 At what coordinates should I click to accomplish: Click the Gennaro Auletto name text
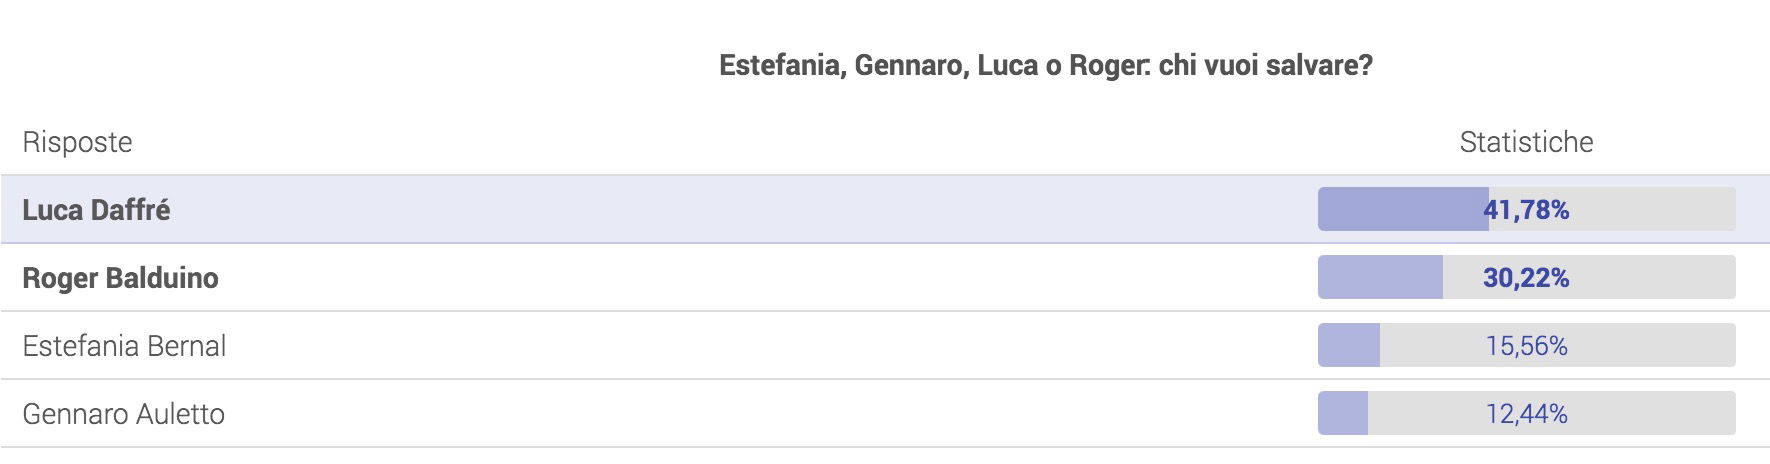(123, 414)
